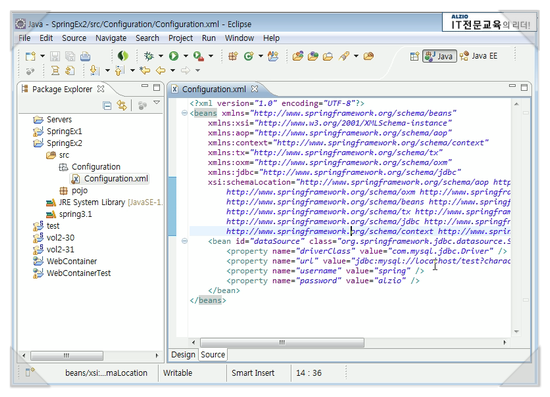
Task: Collapse All in Package Explorer
Action: 107,105
